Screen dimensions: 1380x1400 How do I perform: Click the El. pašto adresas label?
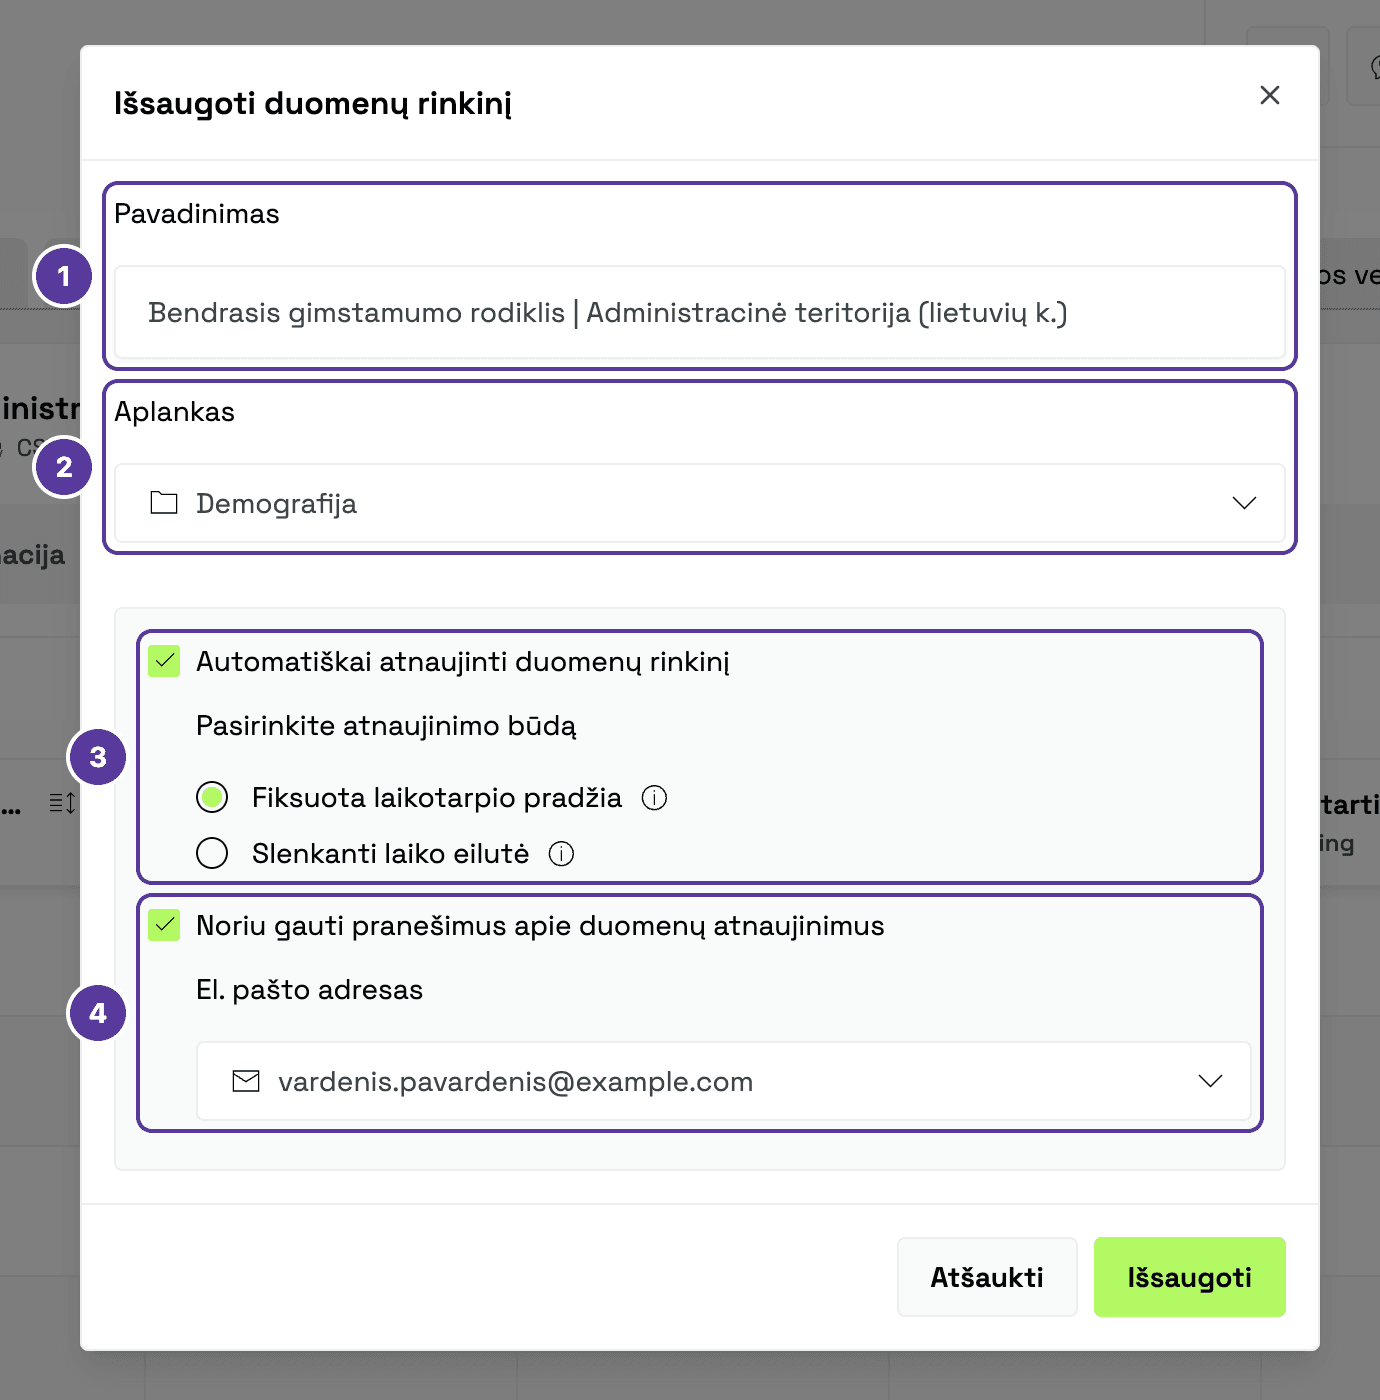pyautogui.click(x=309, y=990)
